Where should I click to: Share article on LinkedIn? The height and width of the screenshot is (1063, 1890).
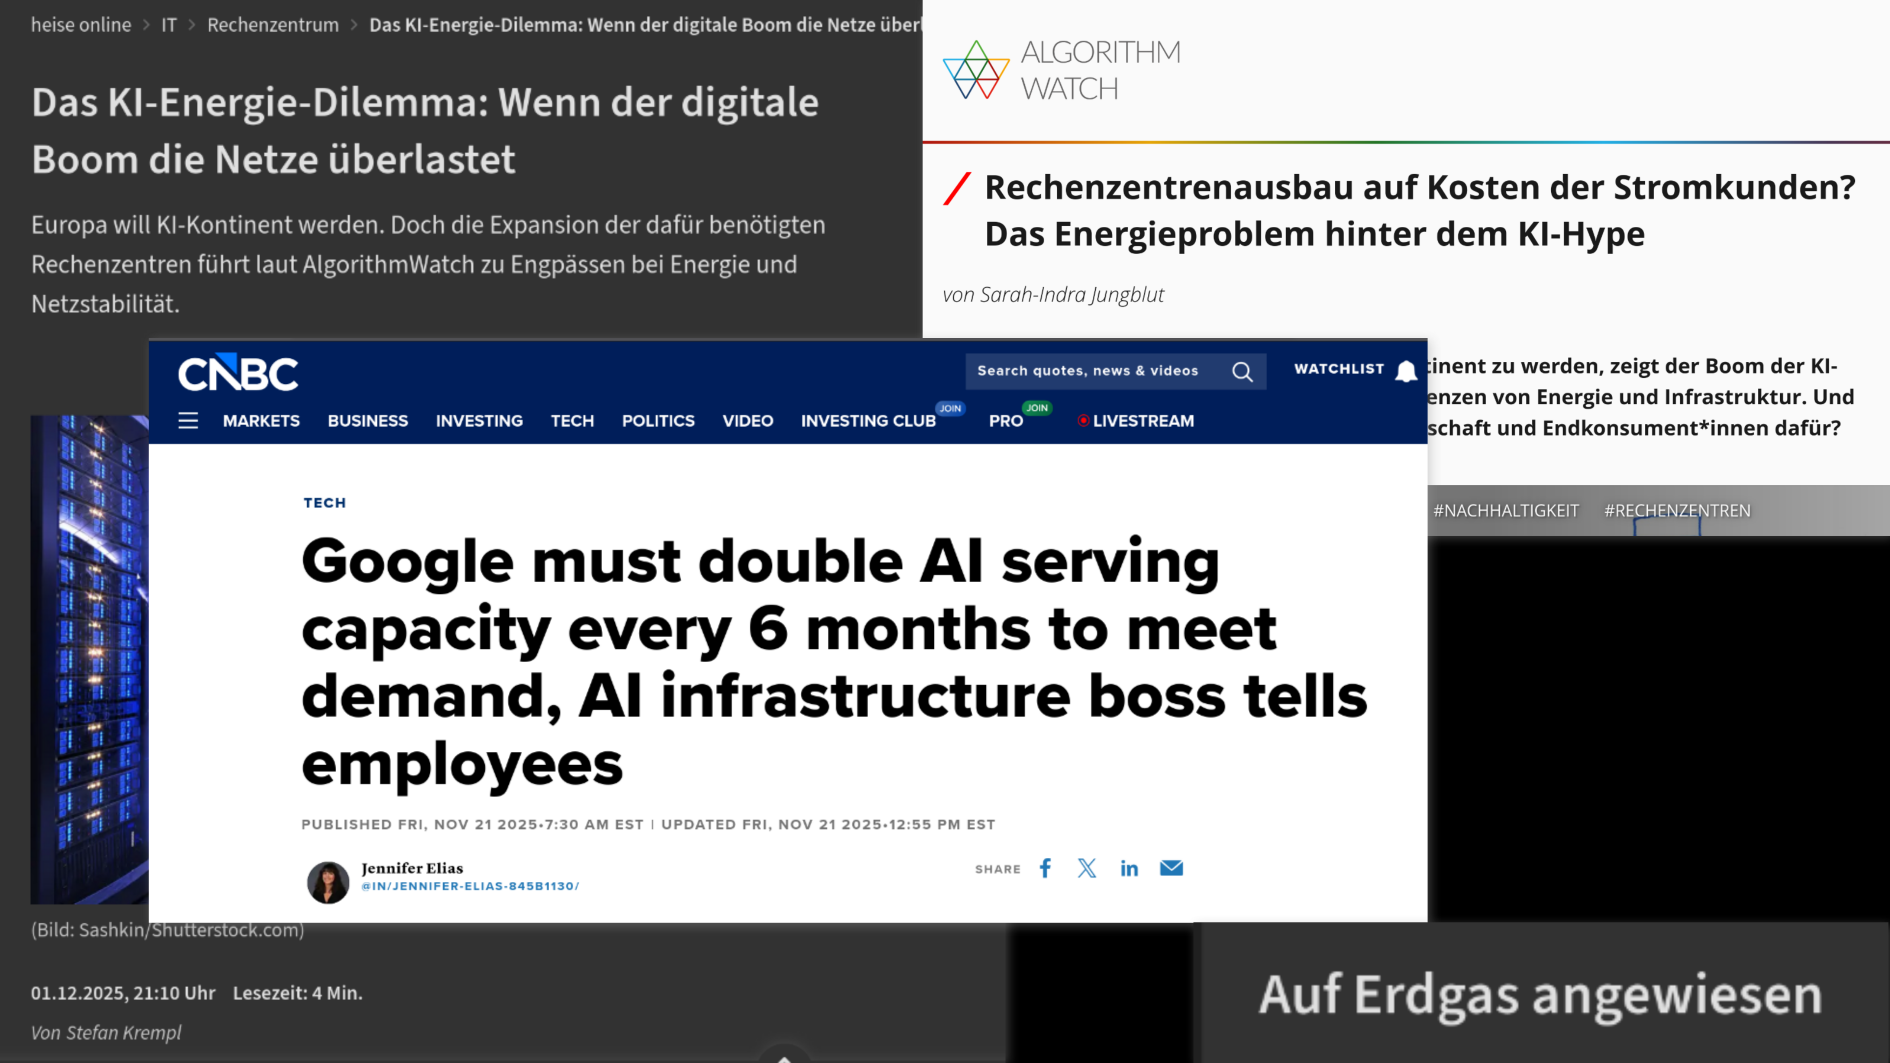[1129, 868]
